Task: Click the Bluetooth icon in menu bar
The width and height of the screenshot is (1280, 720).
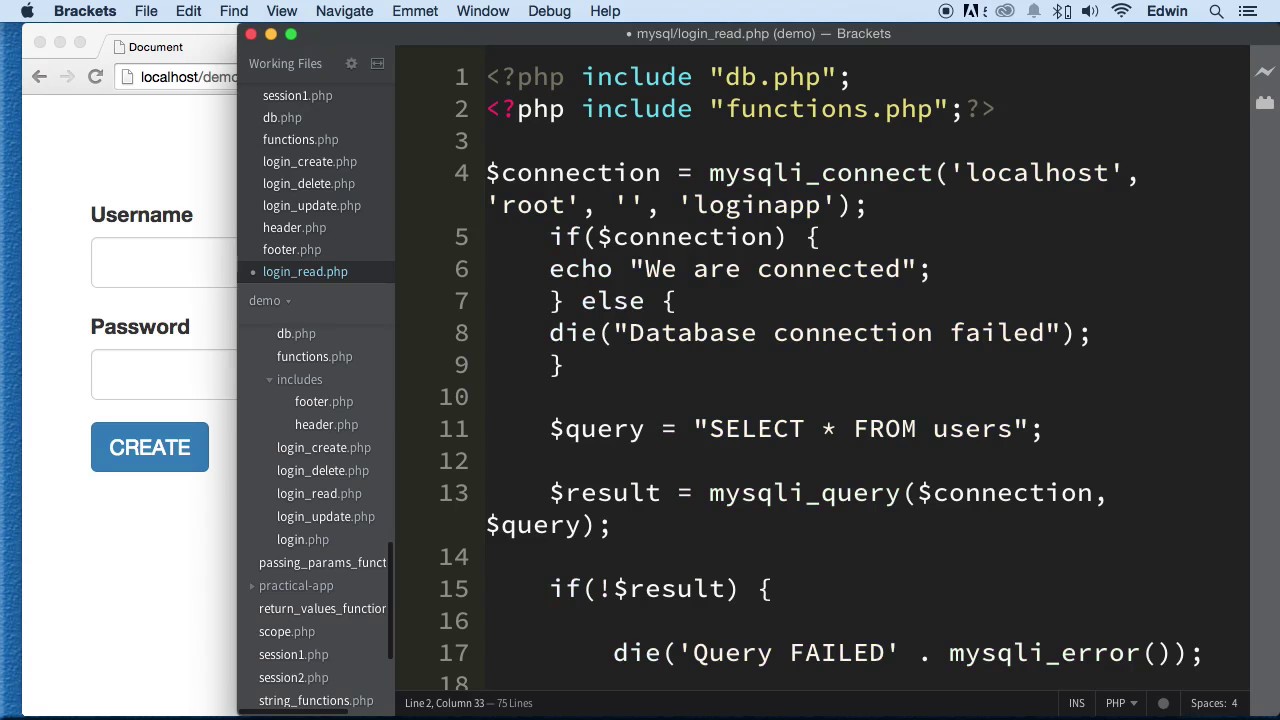Action: point(1062,11)
